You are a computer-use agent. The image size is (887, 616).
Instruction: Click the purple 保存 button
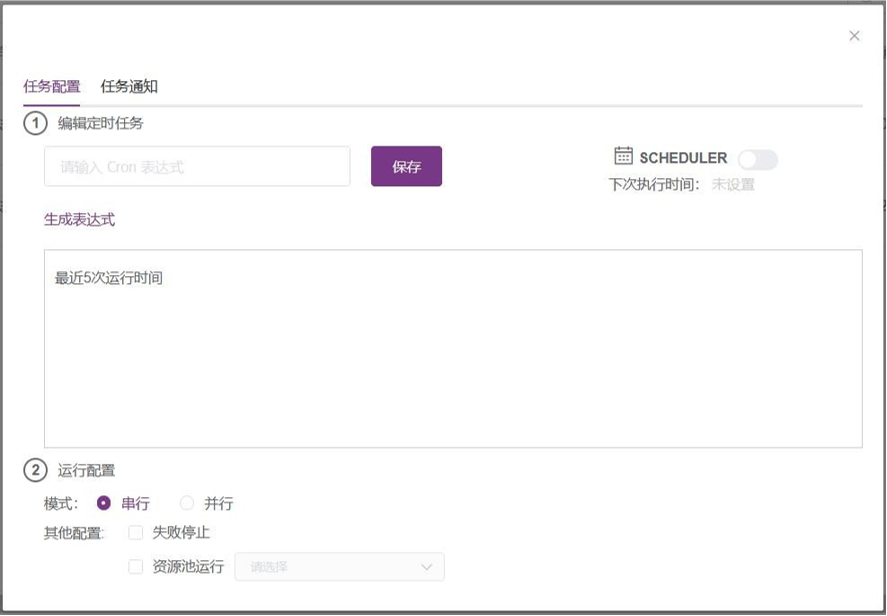[x=407, y=166]
